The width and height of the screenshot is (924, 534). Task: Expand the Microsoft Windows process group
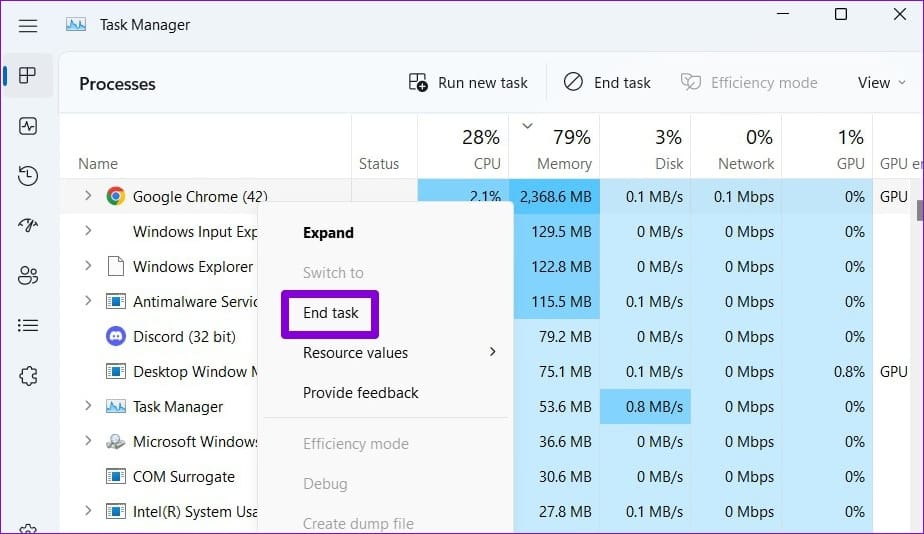click(88, 440)
